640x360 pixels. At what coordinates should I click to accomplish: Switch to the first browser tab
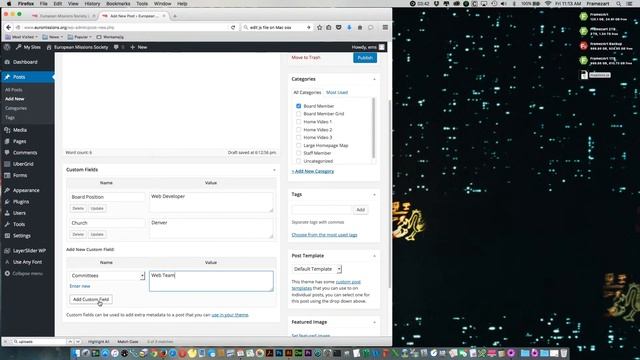63,16
